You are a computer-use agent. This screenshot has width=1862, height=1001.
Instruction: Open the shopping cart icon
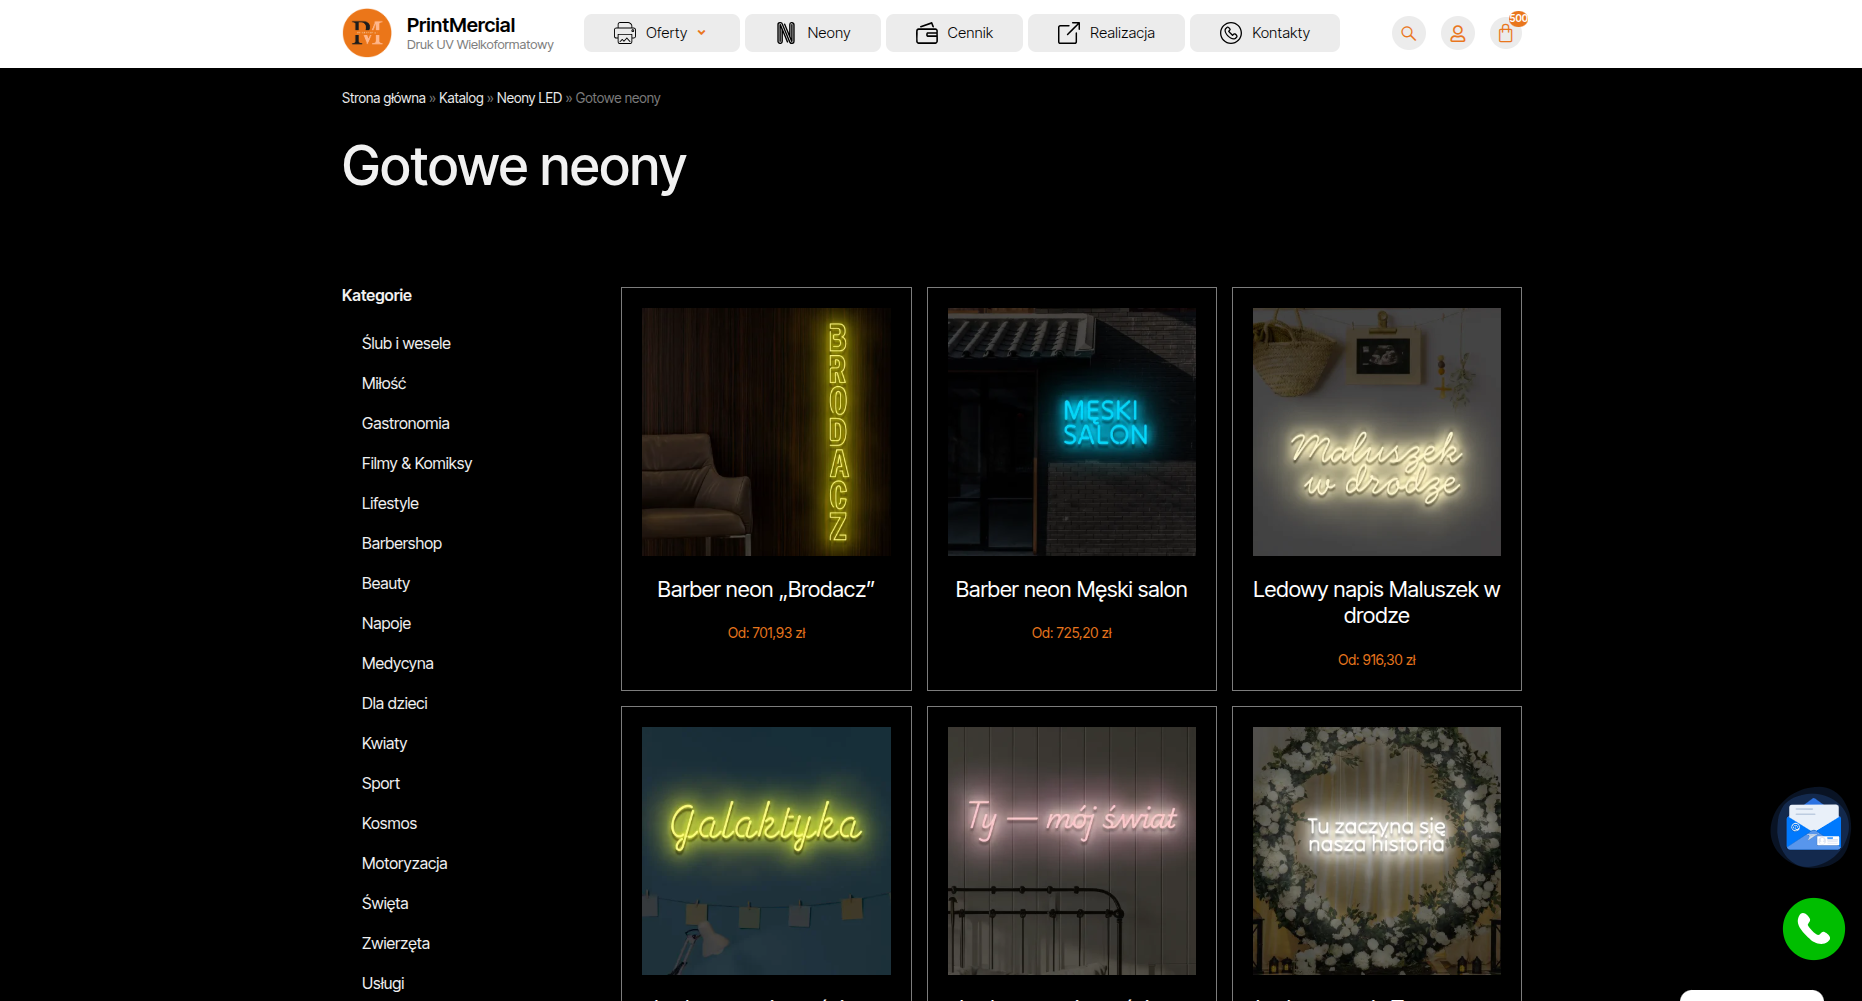coord(1505,33)
